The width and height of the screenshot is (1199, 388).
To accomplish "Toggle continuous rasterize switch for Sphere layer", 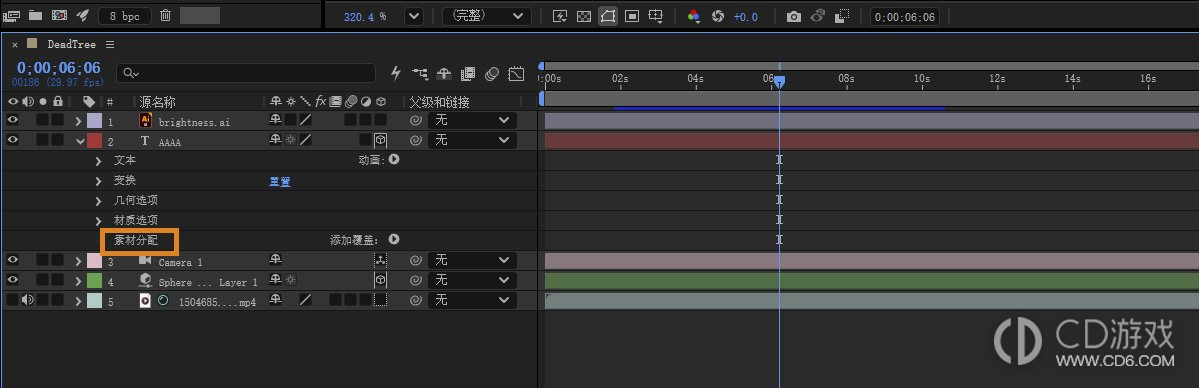I will point(291,281).
